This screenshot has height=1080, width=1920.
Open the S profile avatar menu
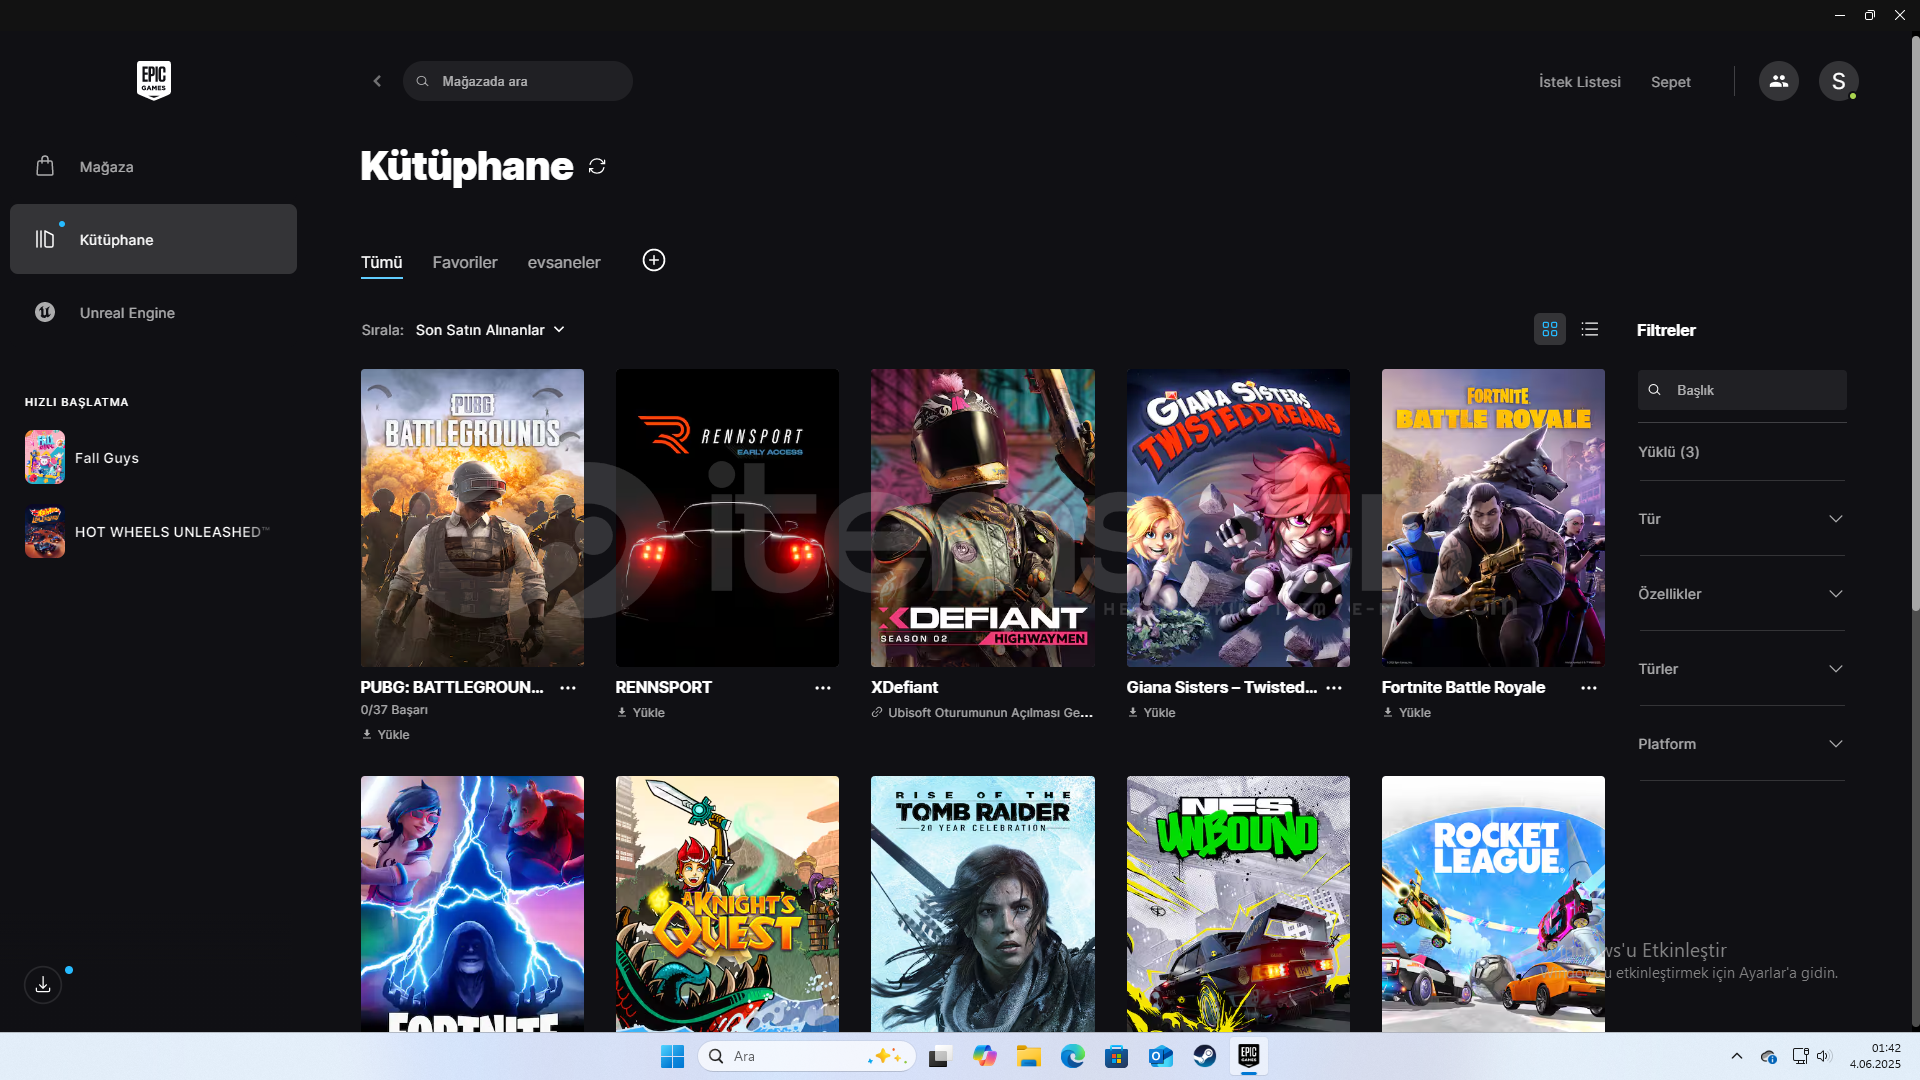tap(1838, 81)
